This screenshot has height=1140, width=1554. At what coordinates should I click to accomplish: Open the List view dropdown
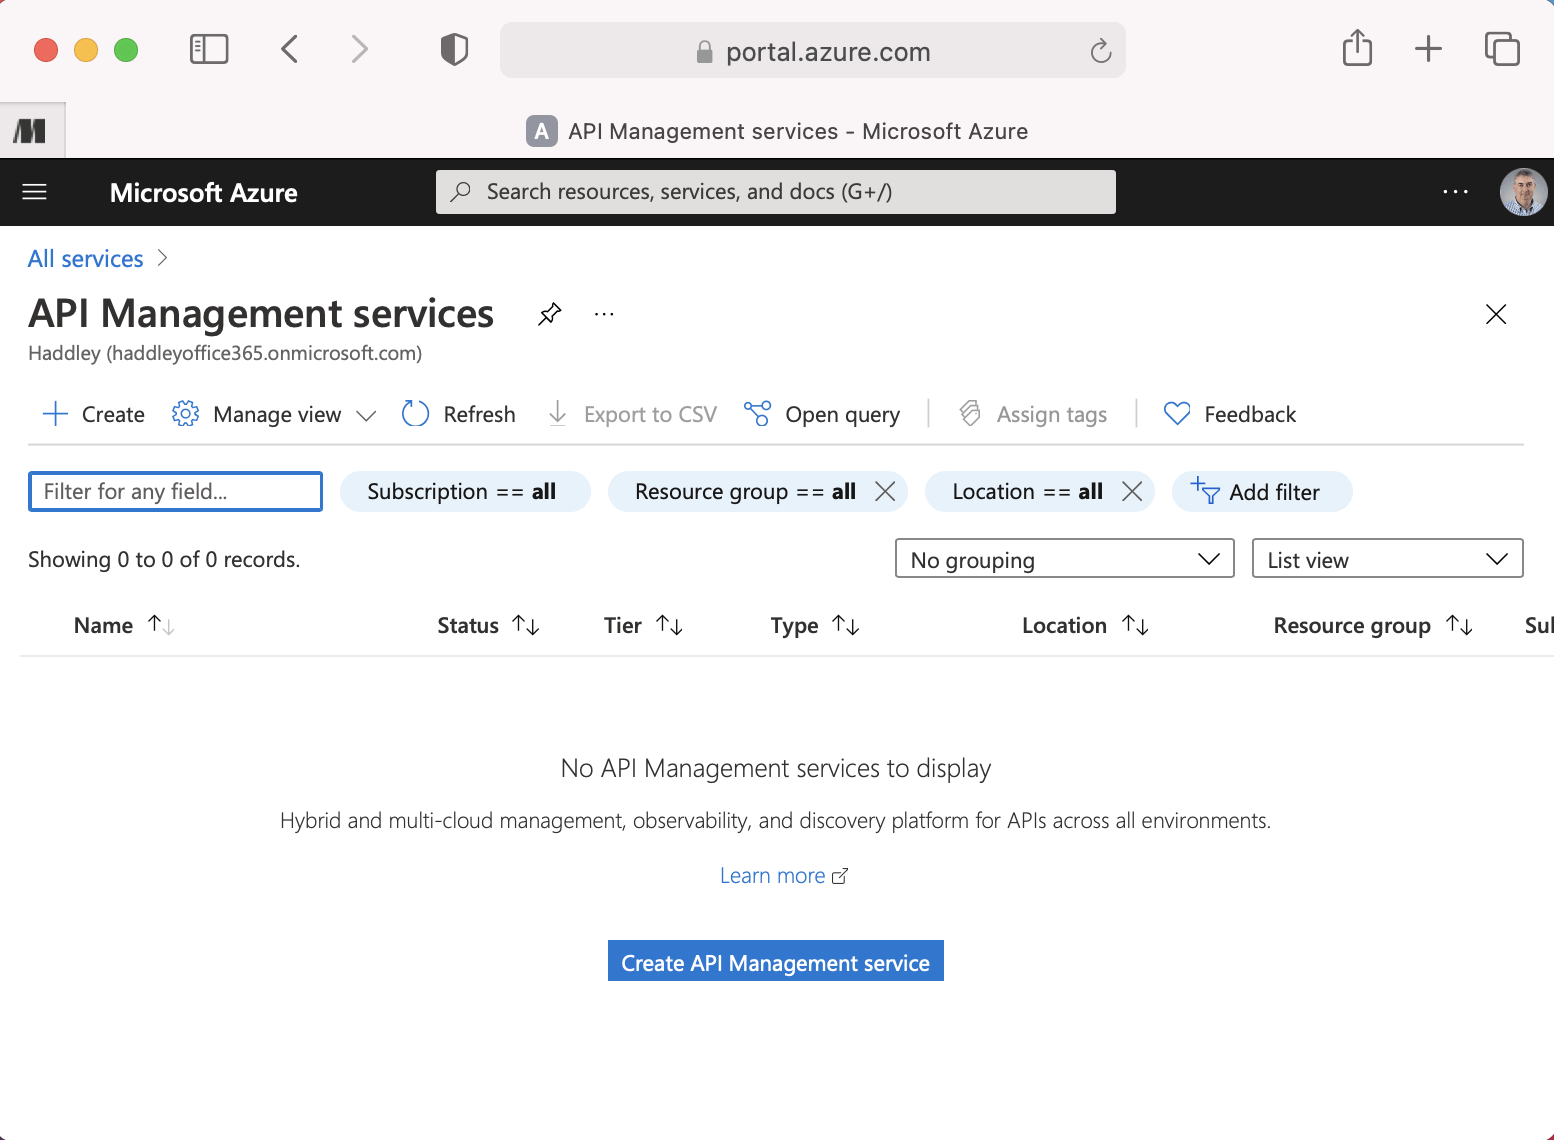1387,559
